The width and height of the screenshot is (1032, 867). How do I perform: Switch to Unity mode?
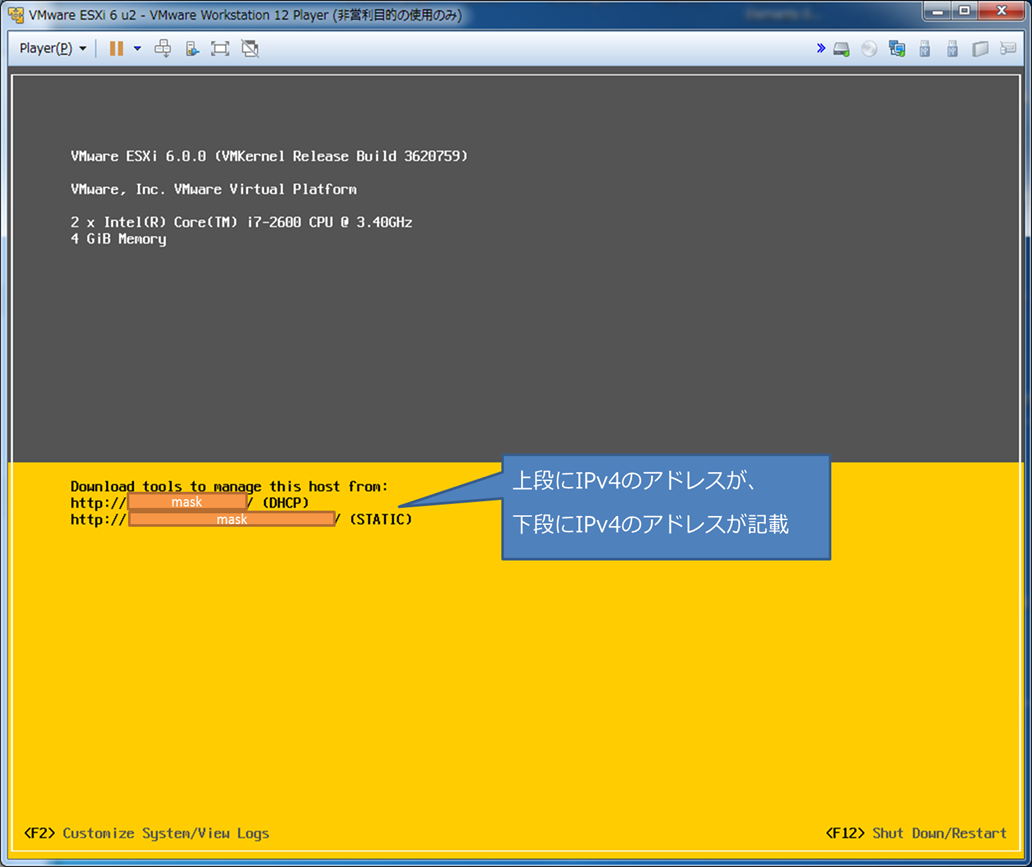tap(248, 48)
